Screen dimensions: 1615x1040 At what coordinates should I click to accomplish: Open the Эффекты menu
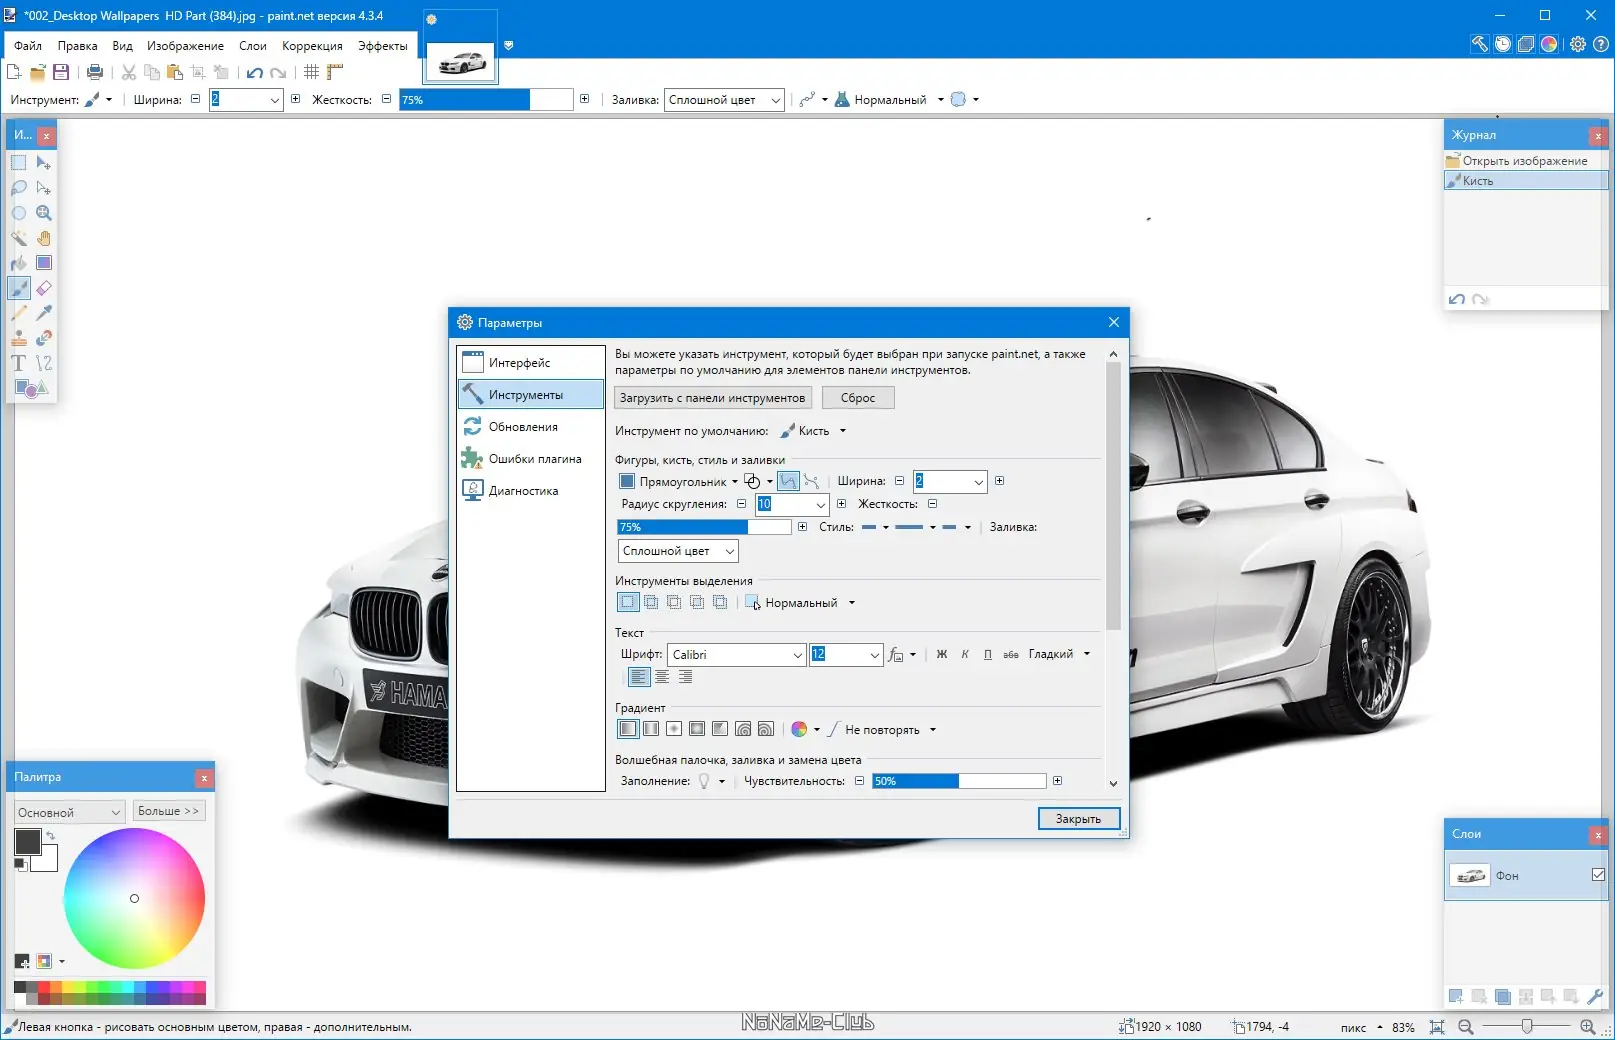[383, 46]
